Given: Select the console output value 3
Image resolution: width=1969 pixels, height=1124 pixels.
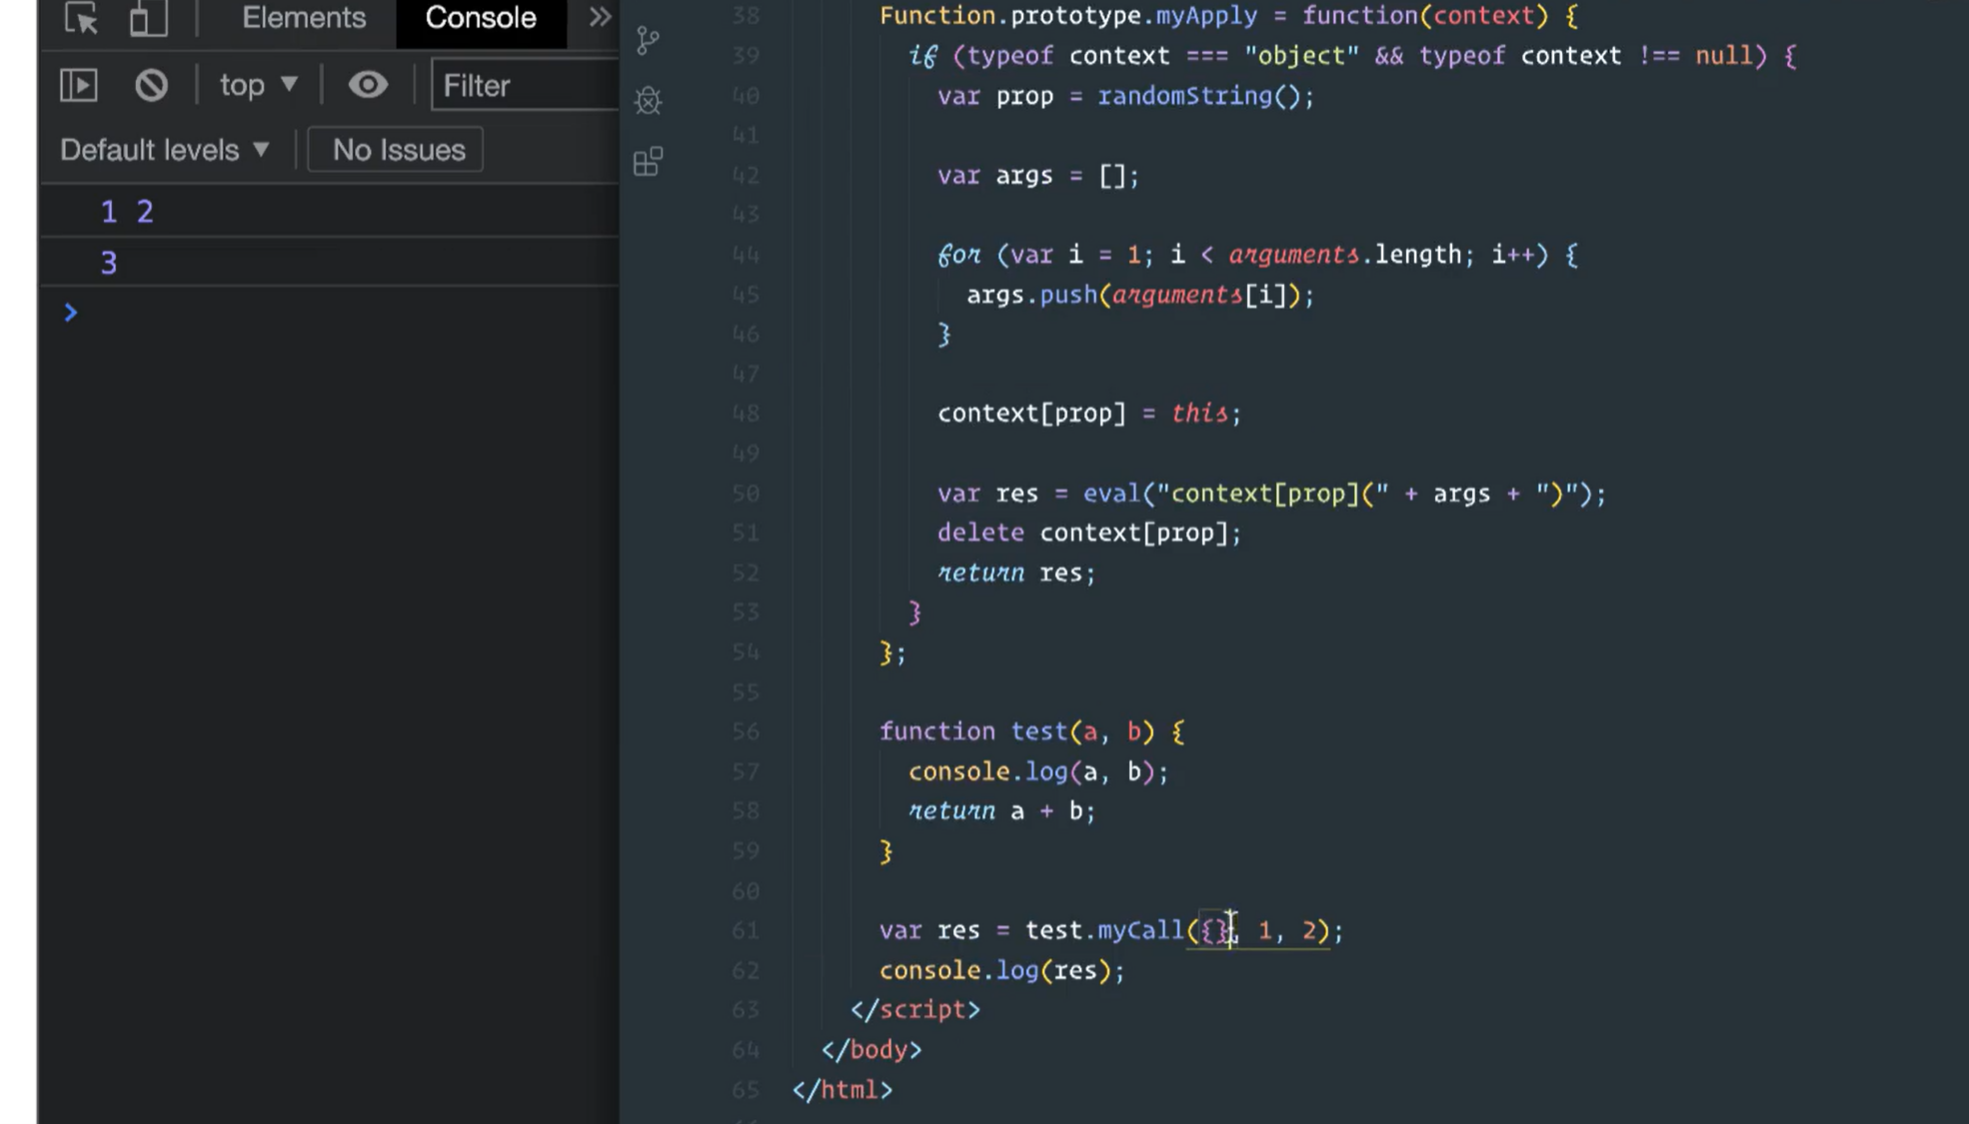Looking at the screenshot, I should click(x=109, y=263).
